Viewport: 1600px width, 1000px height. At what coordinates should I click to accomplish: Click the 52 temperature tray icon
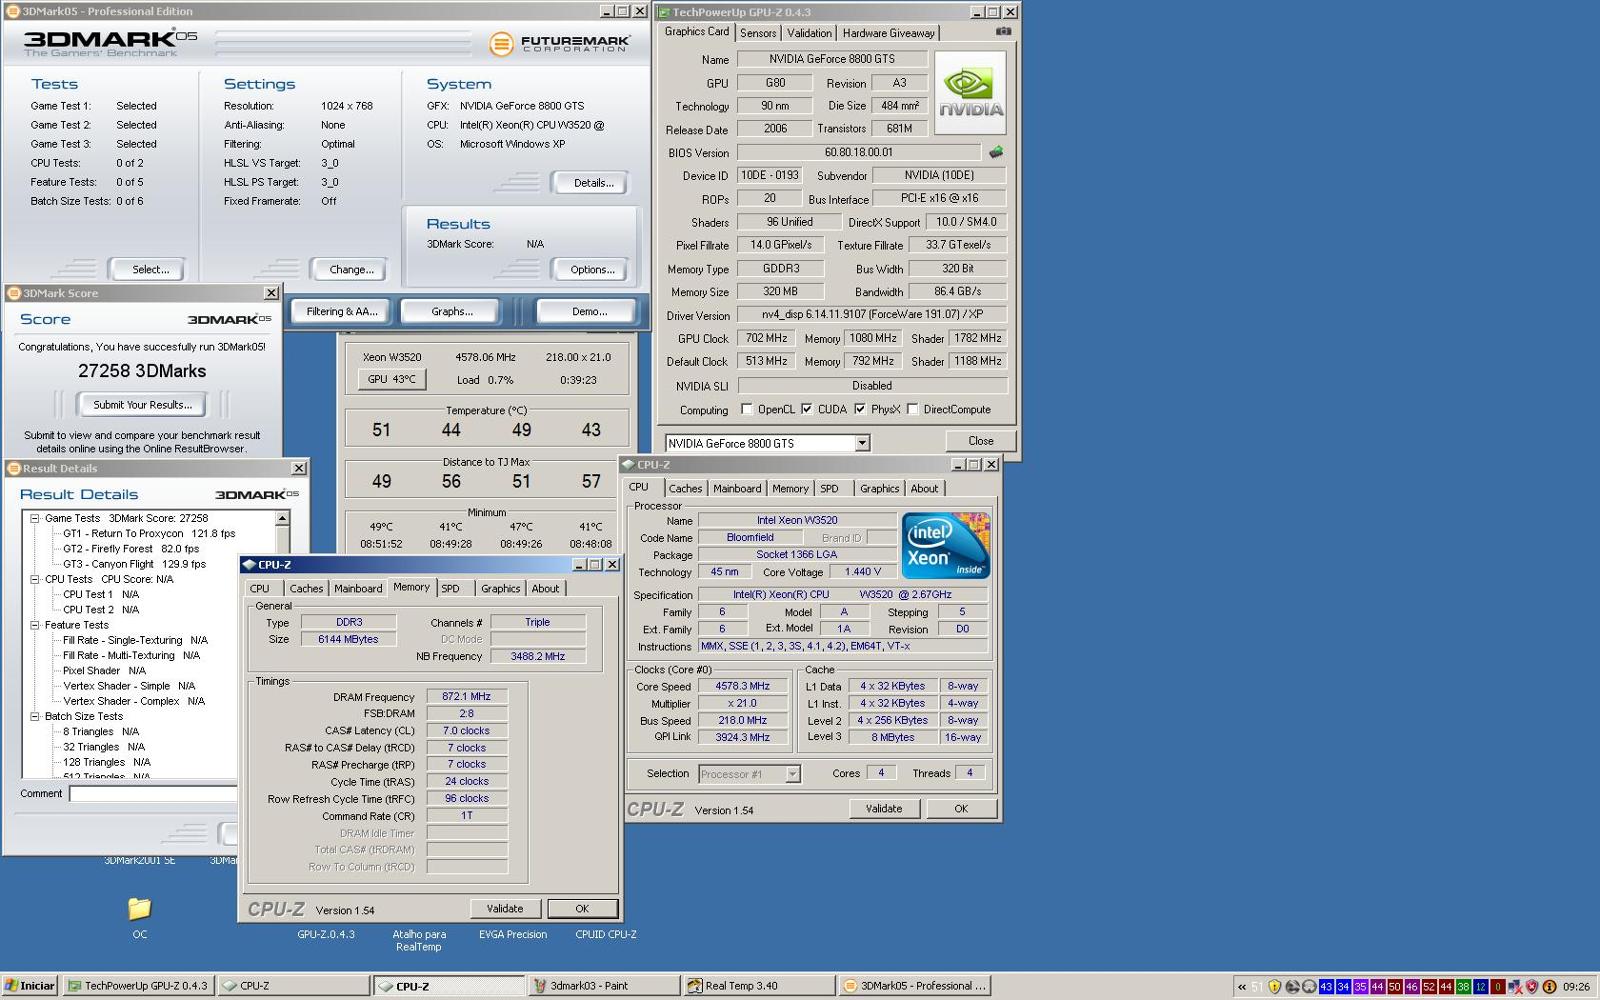(1428, 986)
